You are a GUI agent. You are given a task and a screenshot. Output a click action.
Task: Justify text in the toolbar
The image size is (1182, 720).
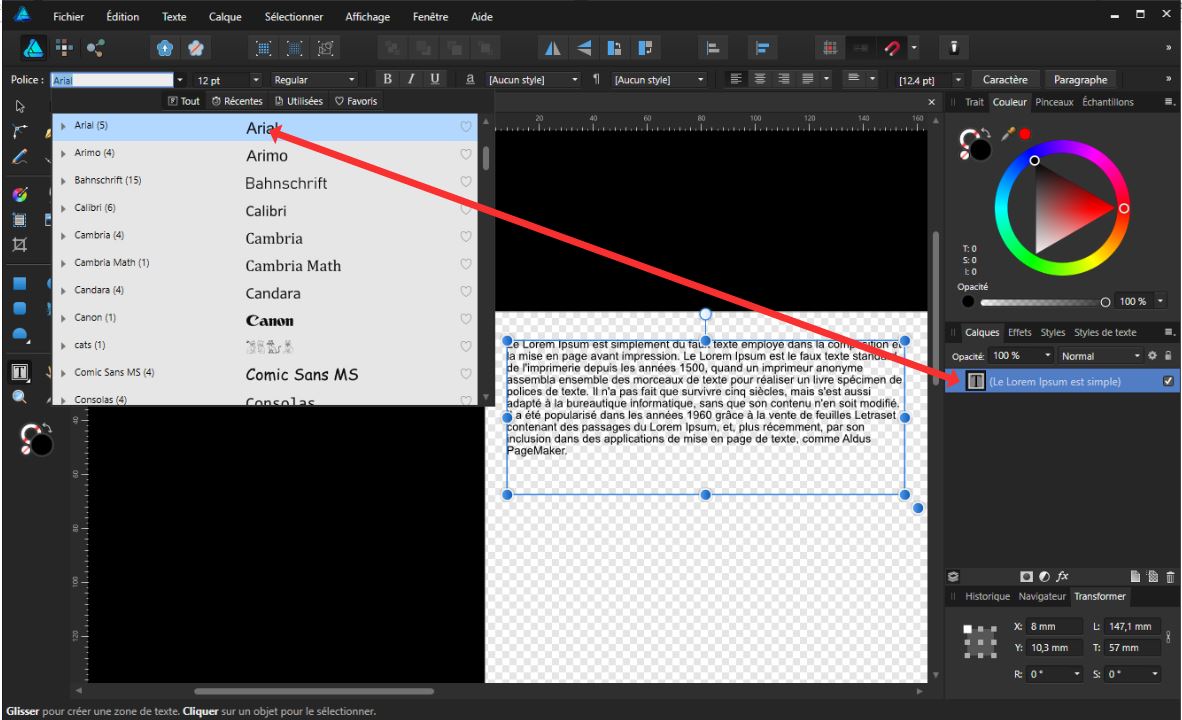coord(807,78)
